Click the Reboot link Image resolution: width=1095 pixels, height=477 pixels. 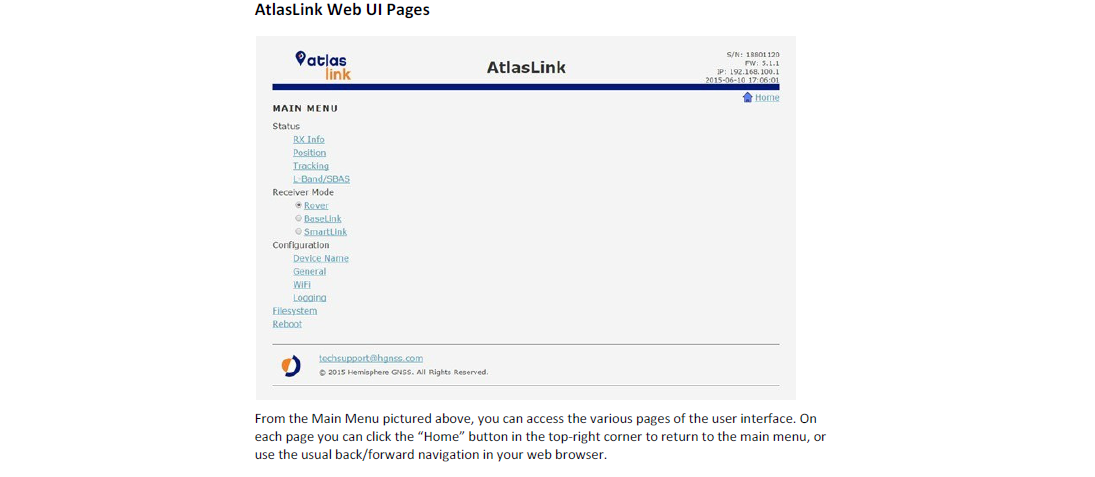click(x=286, y=324)
